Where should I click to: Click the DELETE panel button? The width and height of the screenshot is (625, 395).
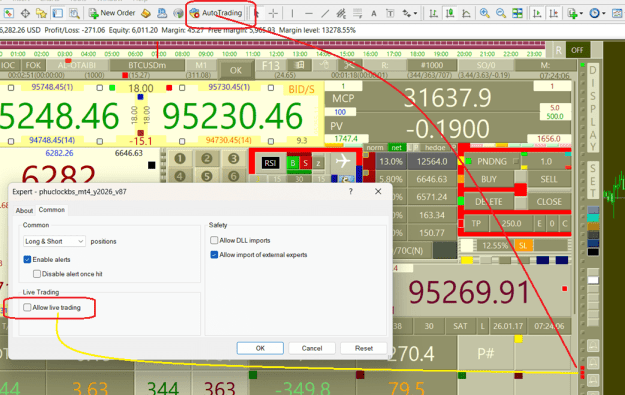click(x=489, y=202)
